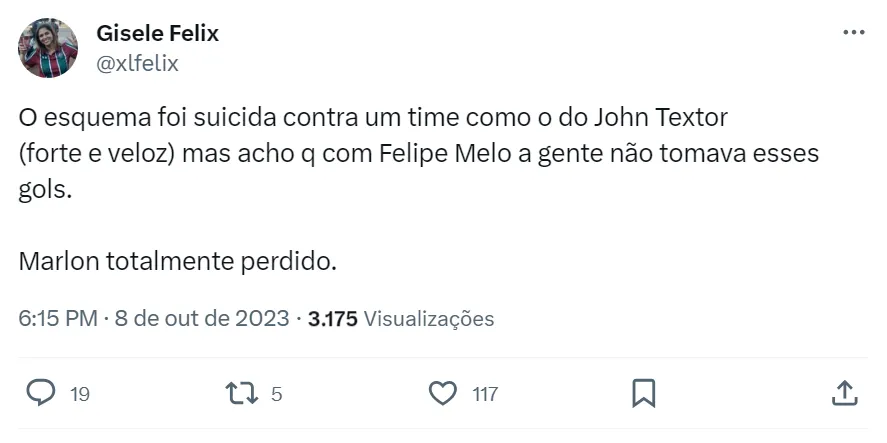
Task: Click the reply count 19
Action: (80, 394)
